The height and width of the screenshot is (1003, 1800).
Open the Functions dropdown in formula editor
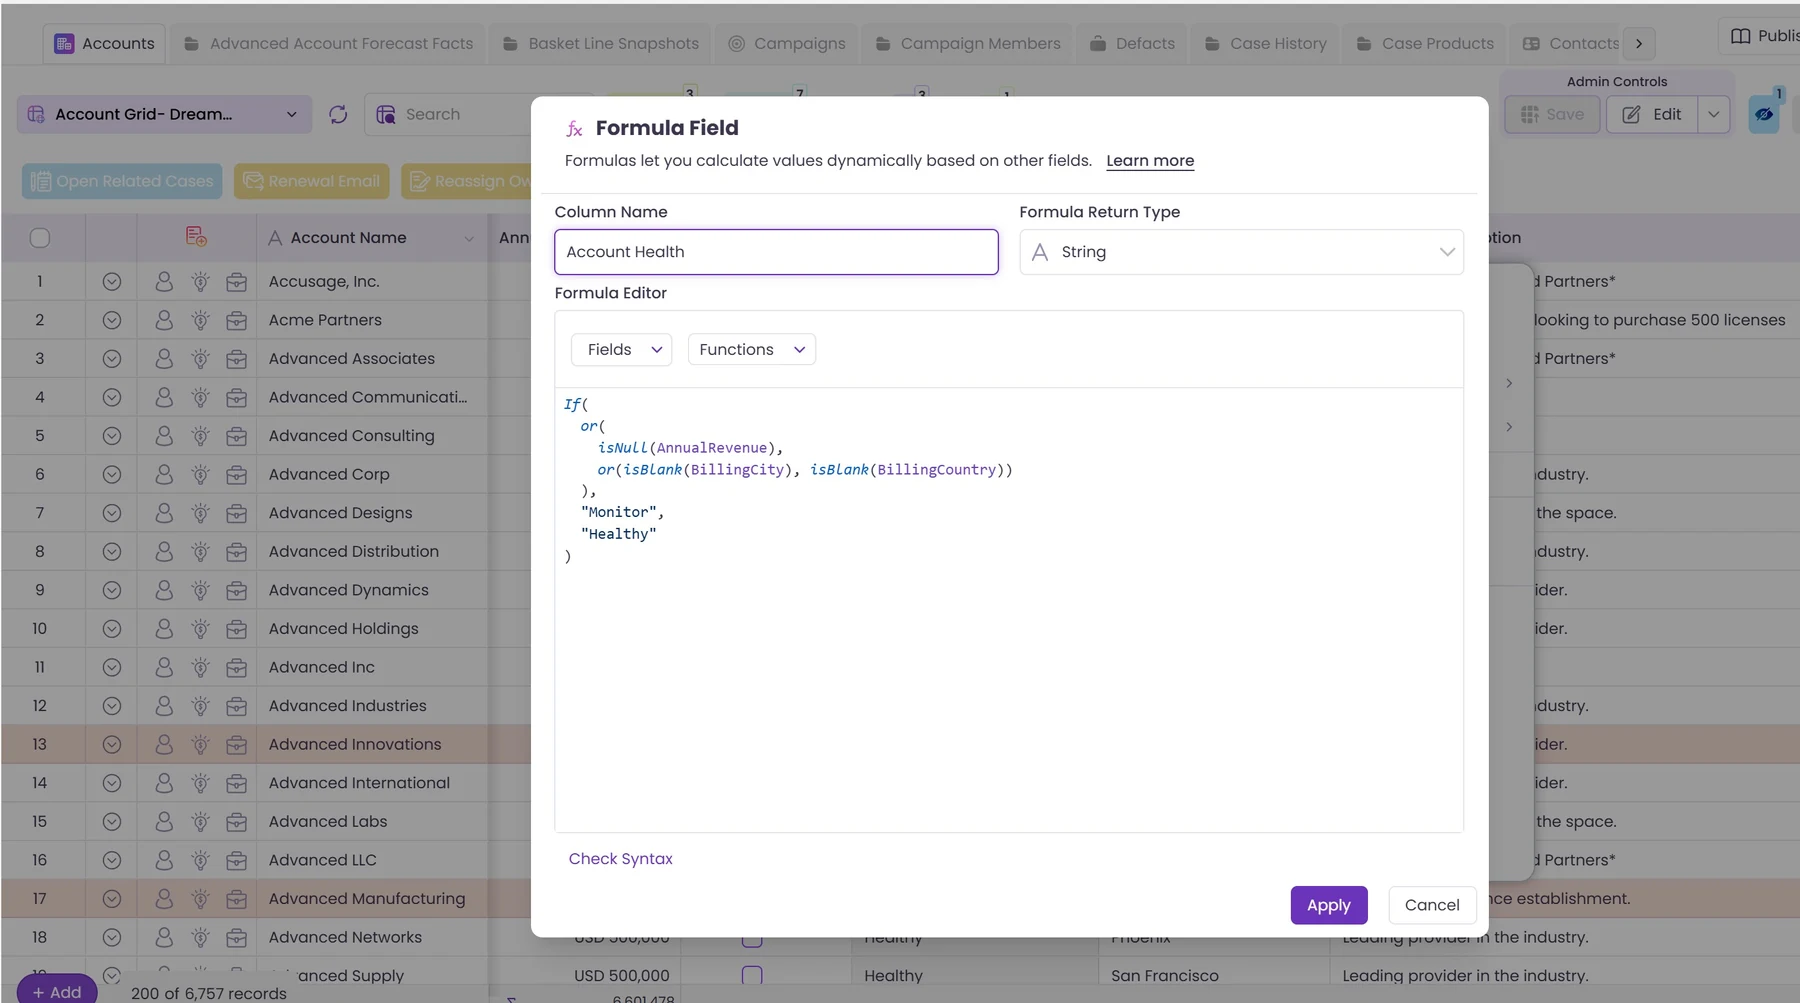point(752,349)
